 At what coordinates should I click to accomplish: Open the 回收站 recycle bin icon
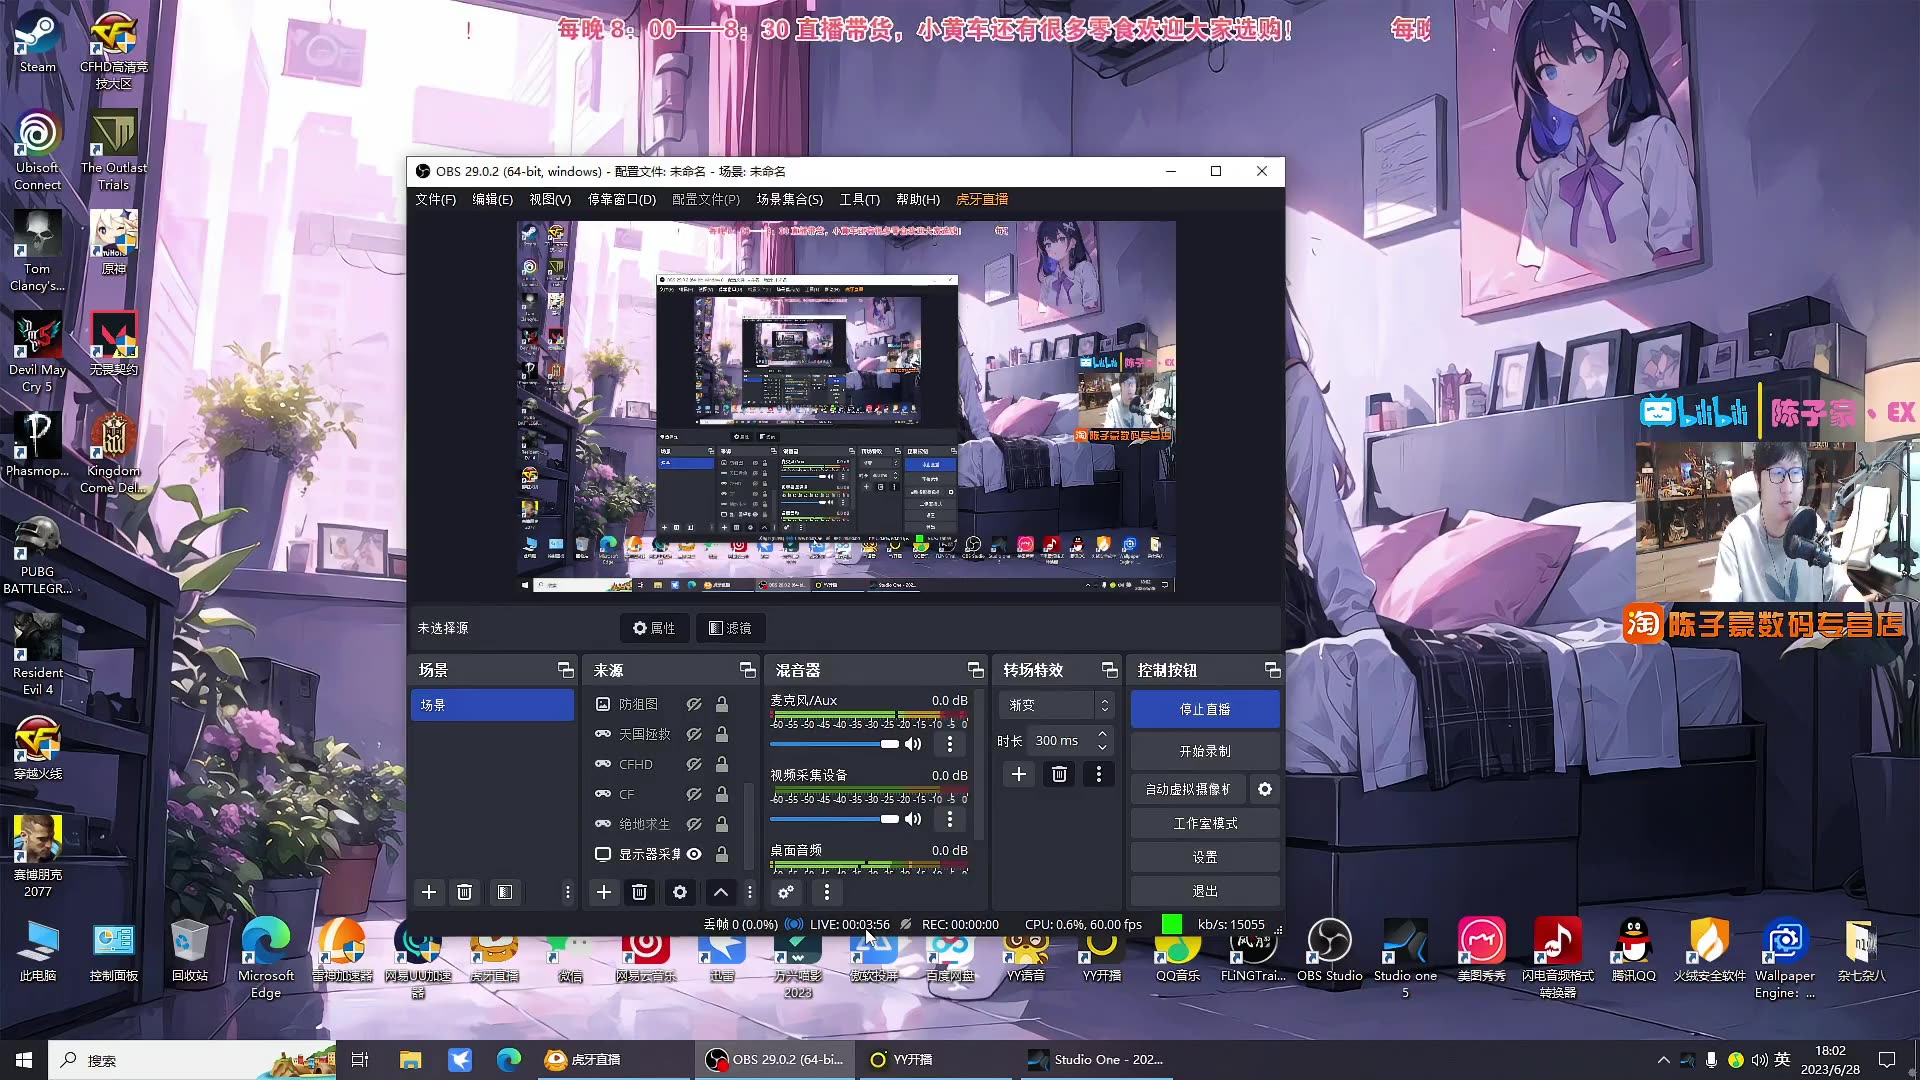[189, 952]
